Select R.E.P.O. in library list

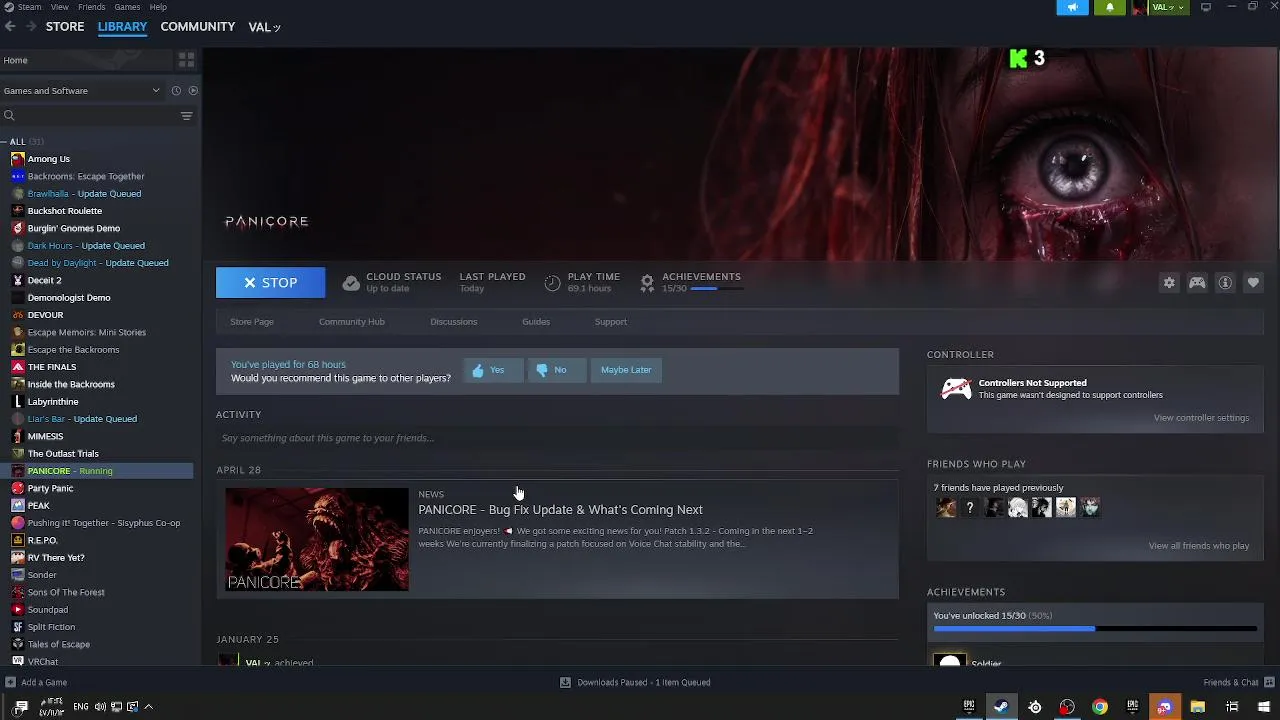(x=42, y=540)
